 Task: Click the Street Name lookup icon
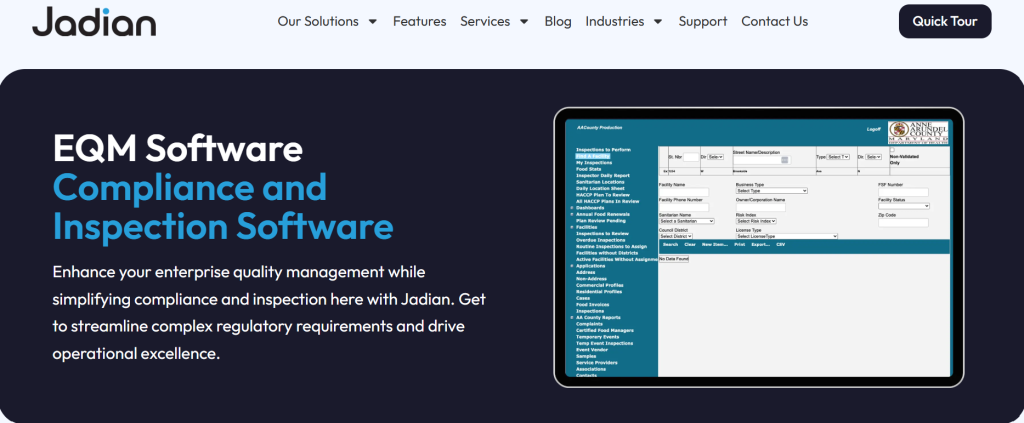tap(784, 160)
